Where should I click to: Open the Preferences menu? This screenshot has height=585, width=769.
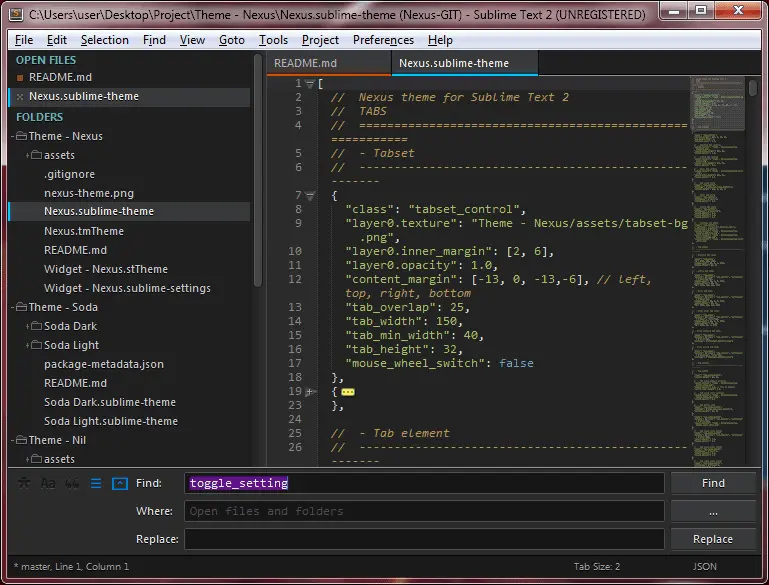383,40
